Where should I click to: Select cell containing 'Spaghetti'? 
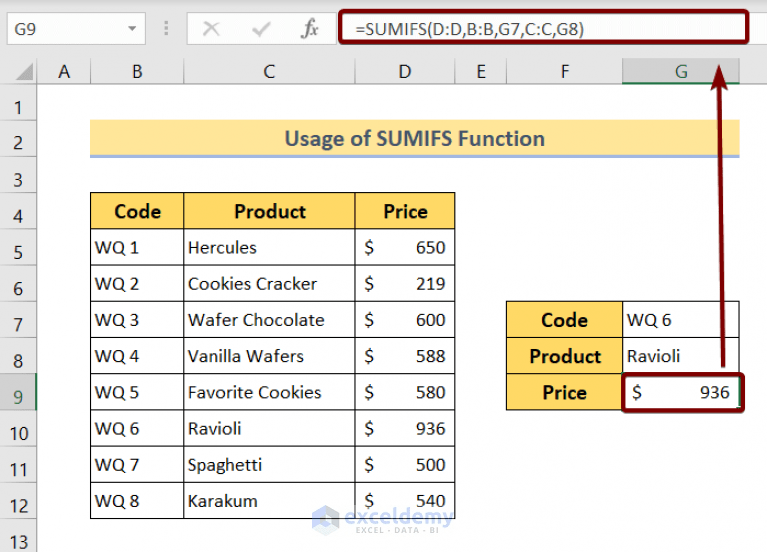click(269, 465)
